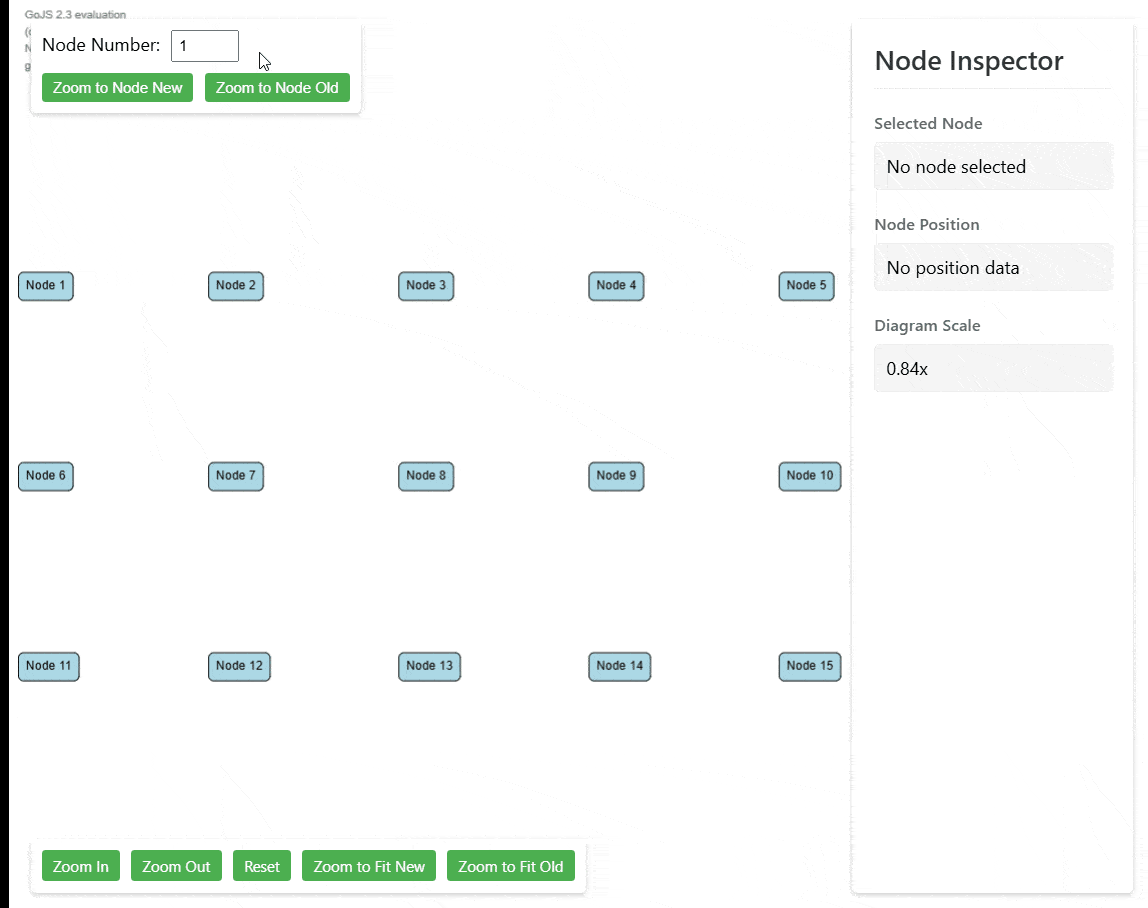Select Node 3 in the diagram
Screen dimensions: 1148x908
pos(426,286)
